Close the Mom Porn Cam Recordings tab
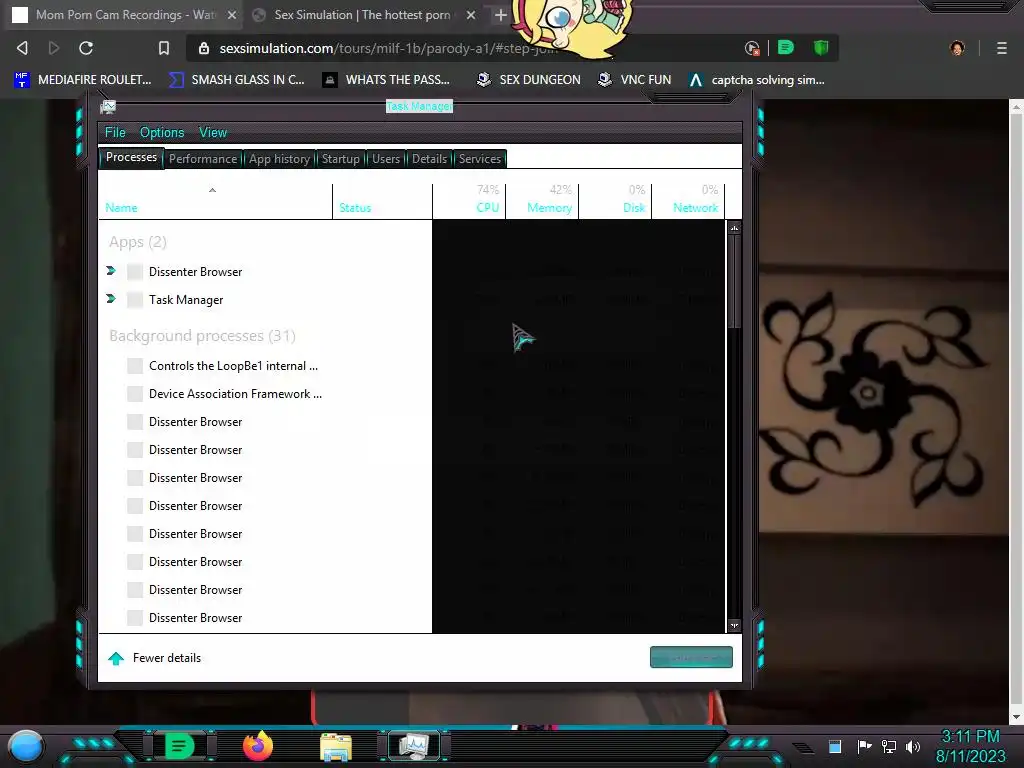 [232, 15]
